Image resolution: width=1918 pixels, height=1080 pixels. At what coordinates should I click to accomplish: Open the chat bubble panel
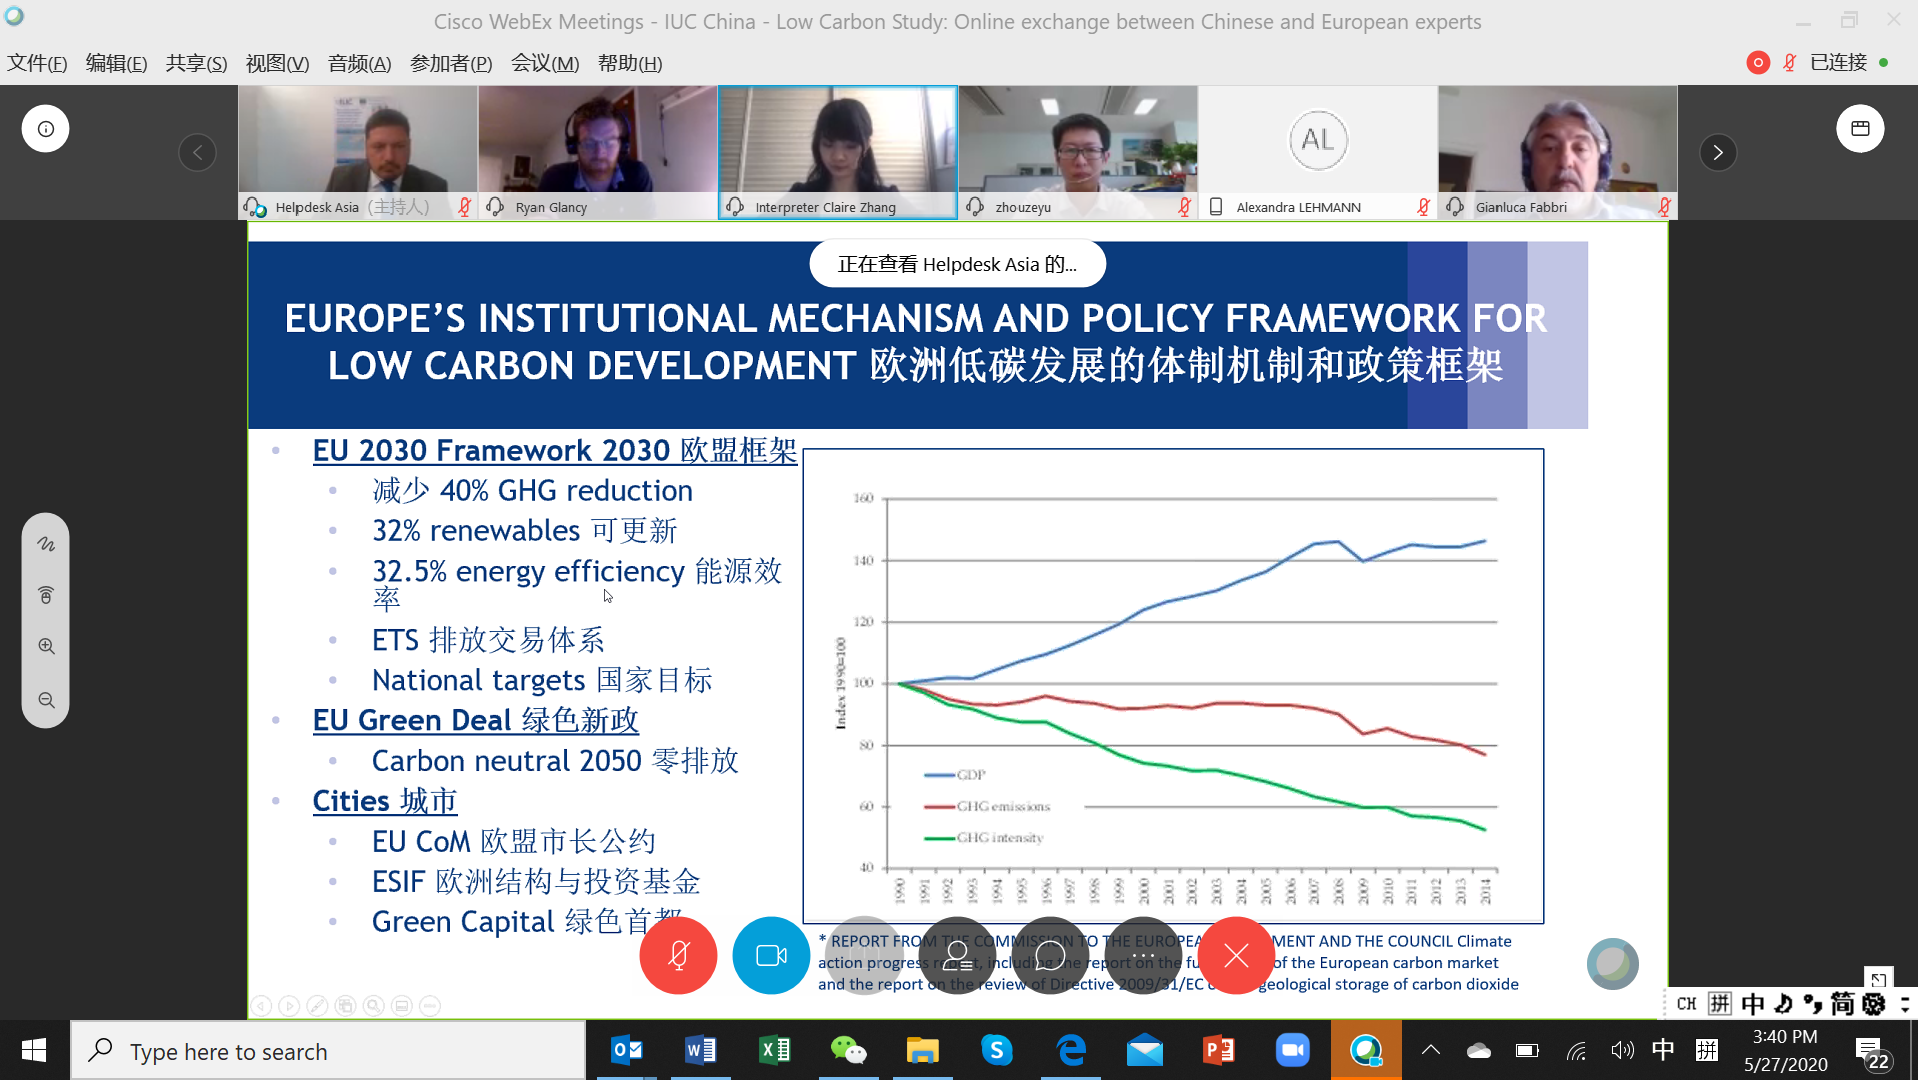pyautogui.click(x=1050, y=956)
